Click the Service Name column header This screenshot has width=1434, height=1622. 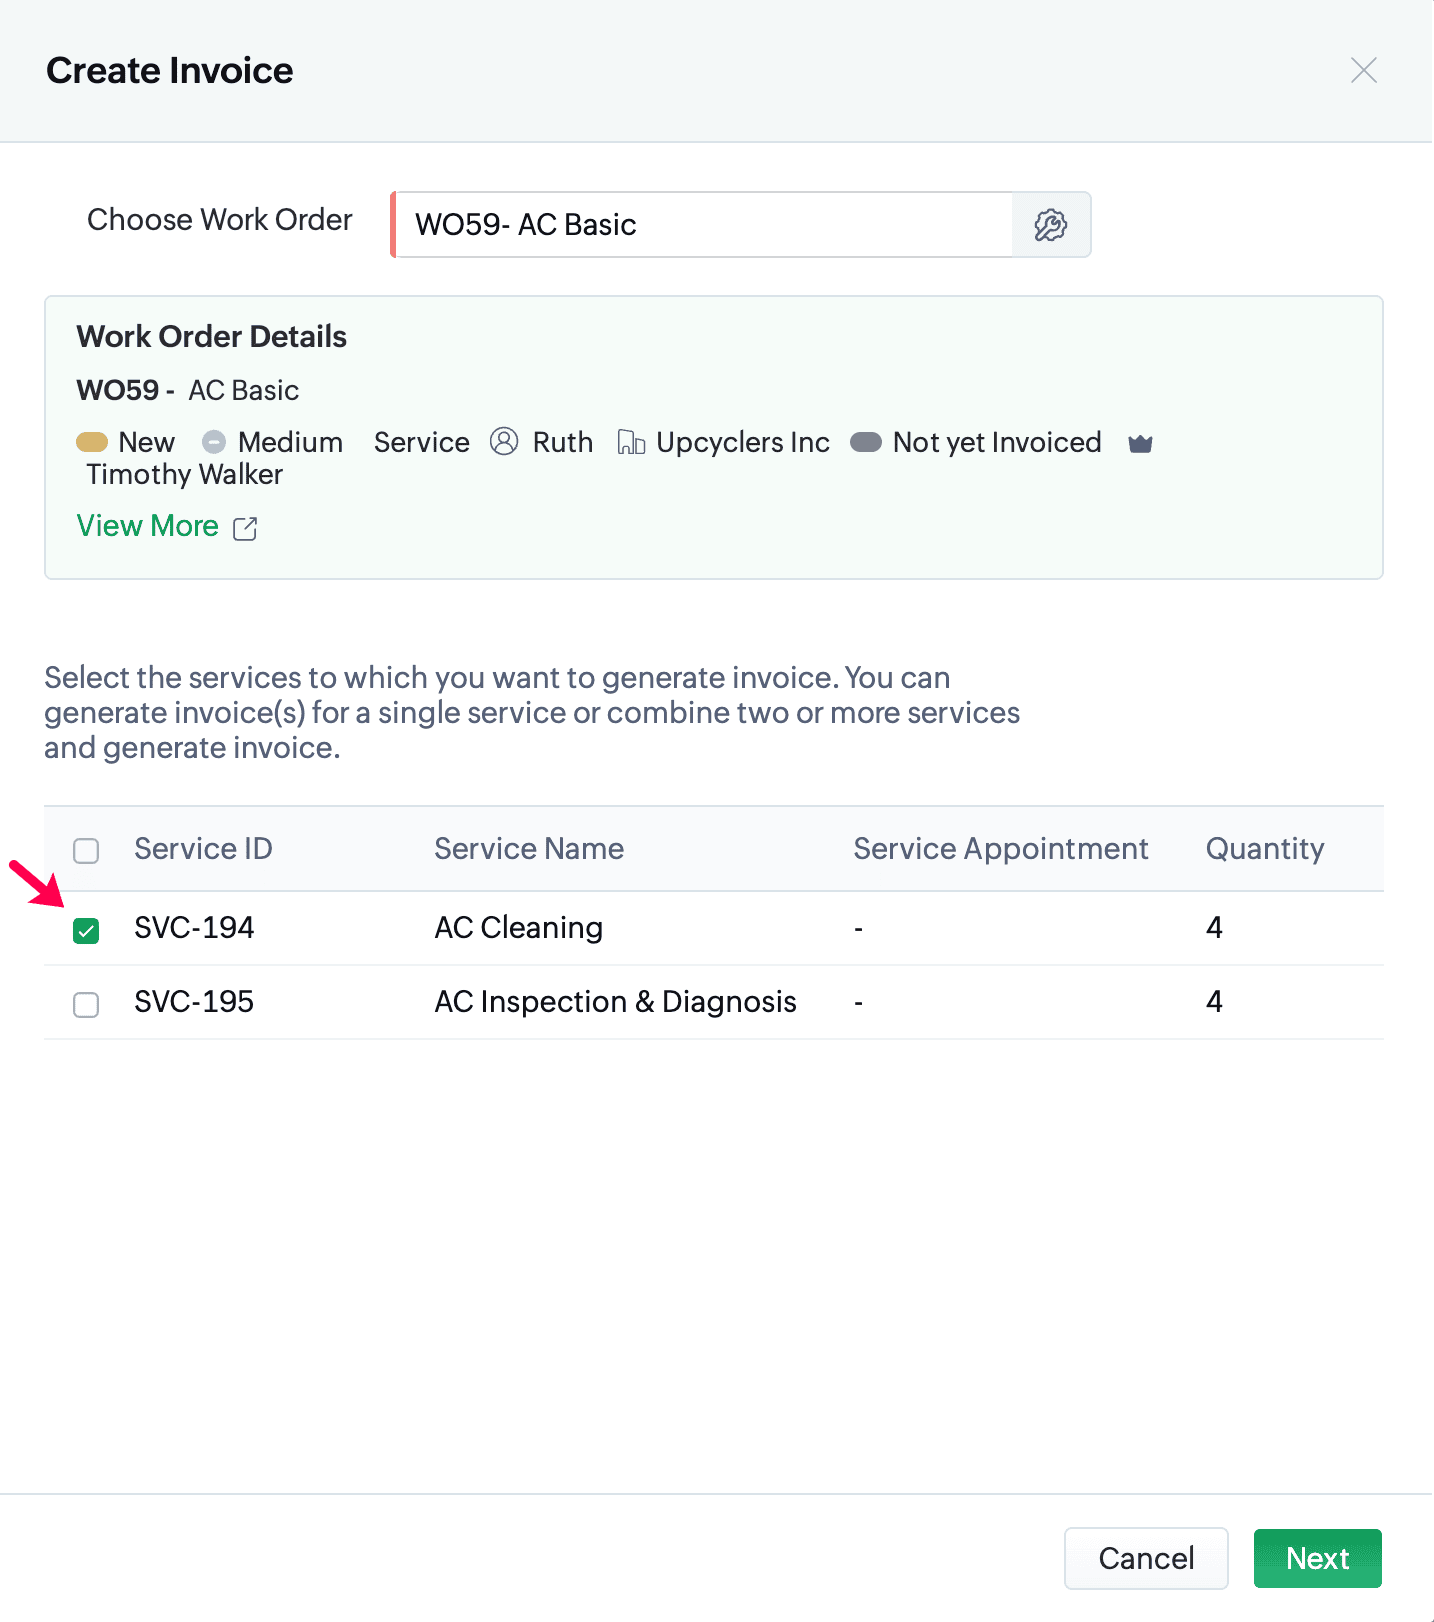[529, 849]
